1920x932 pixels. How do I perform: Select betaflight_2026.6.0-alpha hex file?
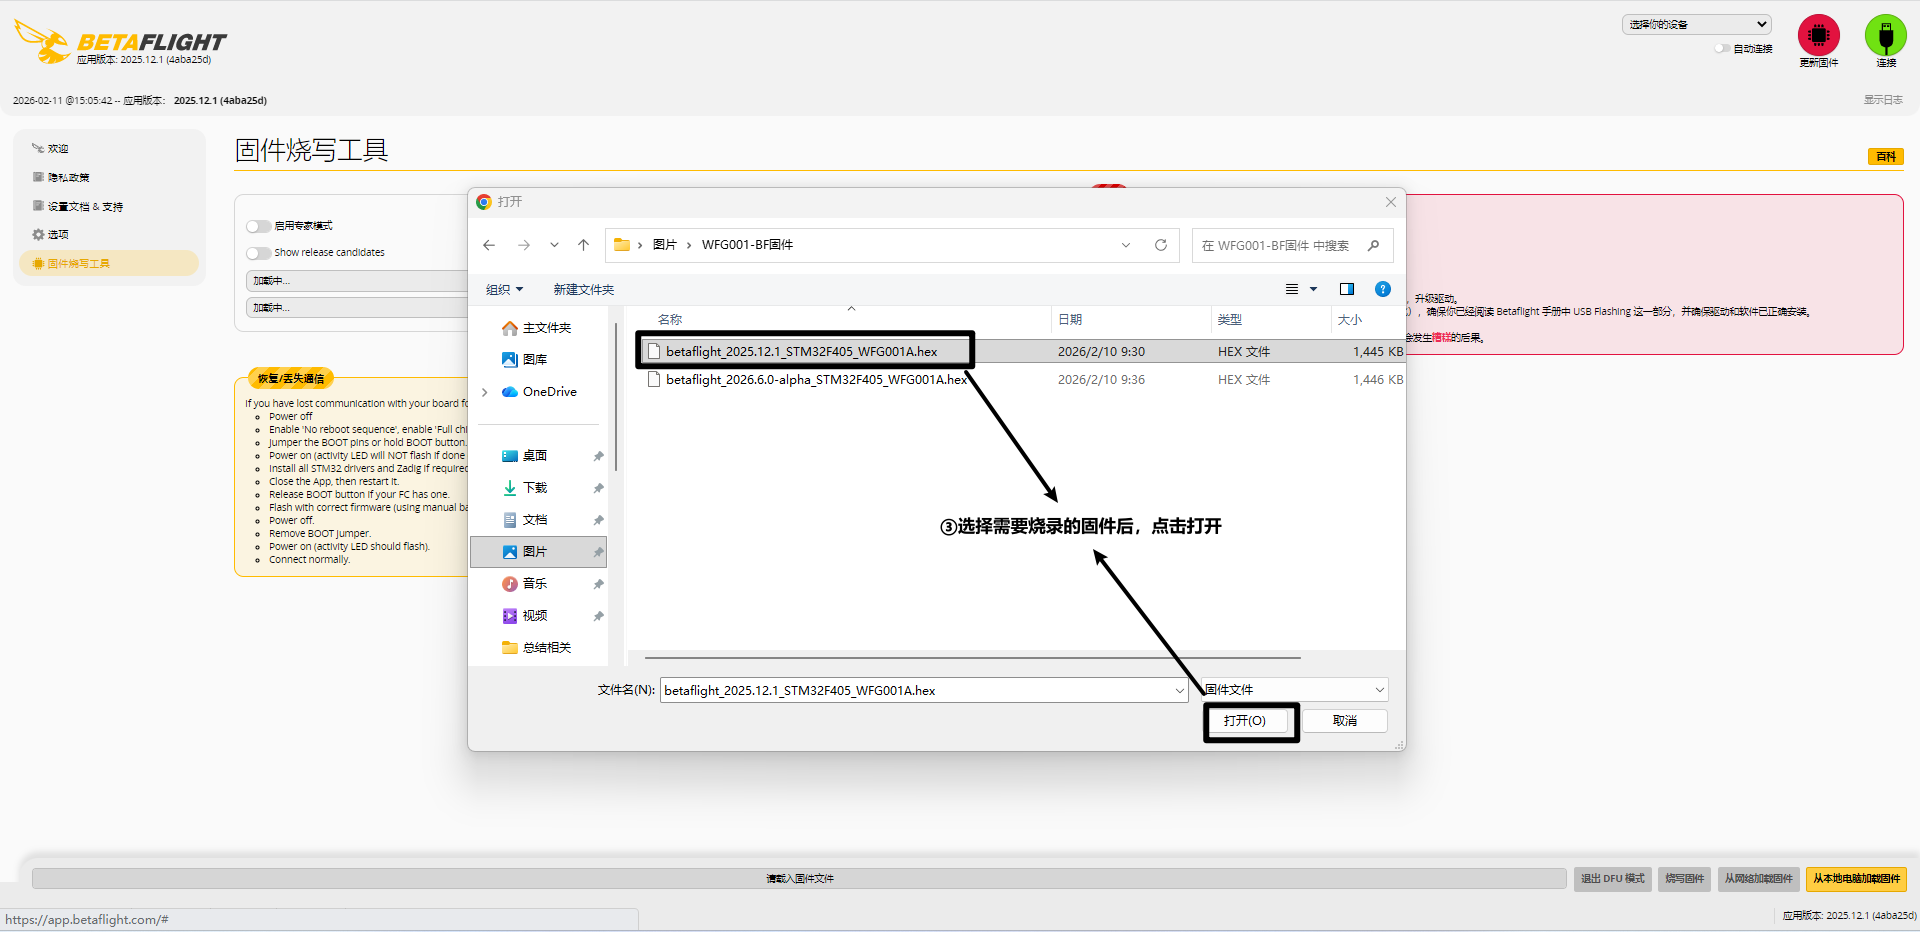pos(816,380)
